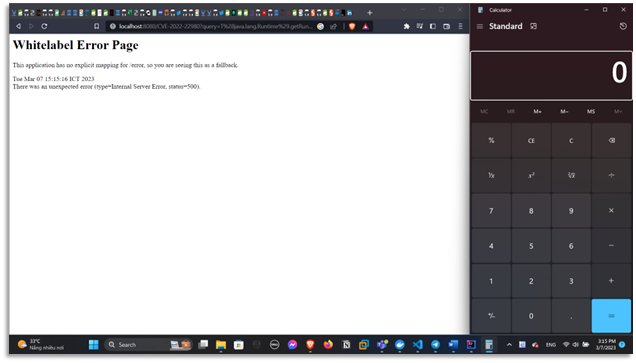
Task: Open a new browser tab with plus
Action: (370, 13)
